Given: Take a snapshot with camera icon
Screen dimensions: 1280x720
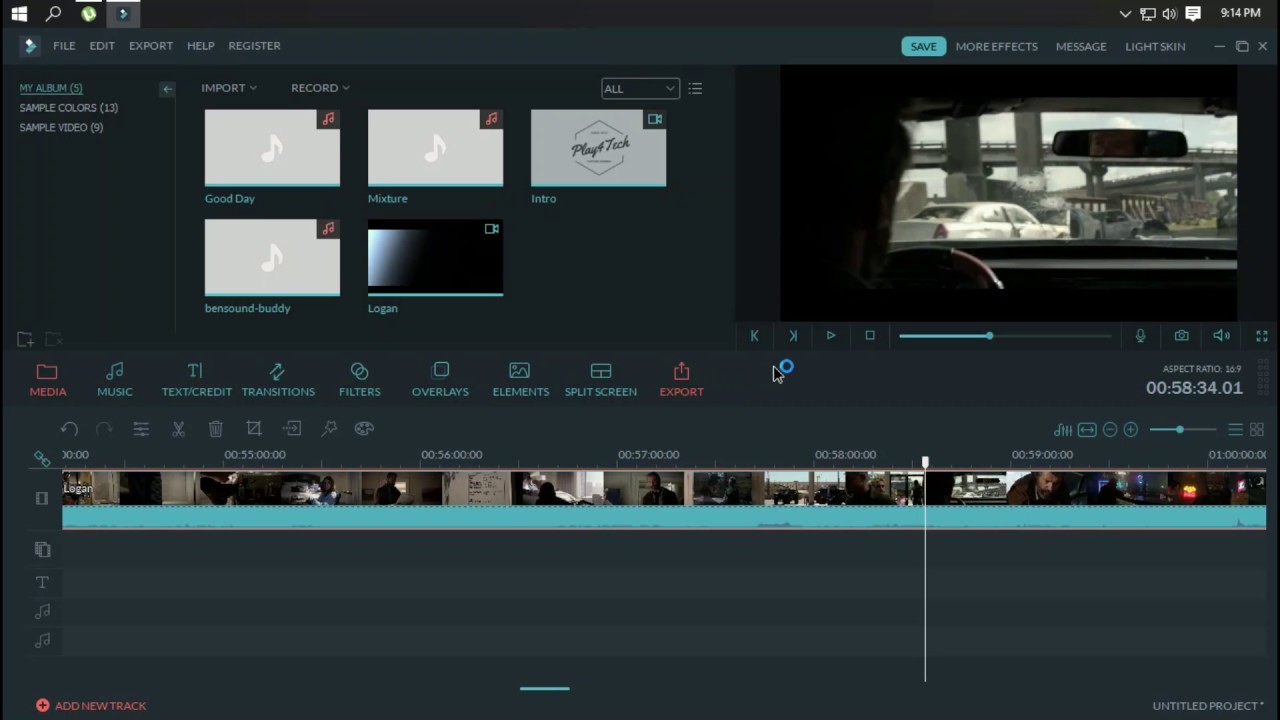Looking at the screenshot, I should click(x=1182, y=336).
